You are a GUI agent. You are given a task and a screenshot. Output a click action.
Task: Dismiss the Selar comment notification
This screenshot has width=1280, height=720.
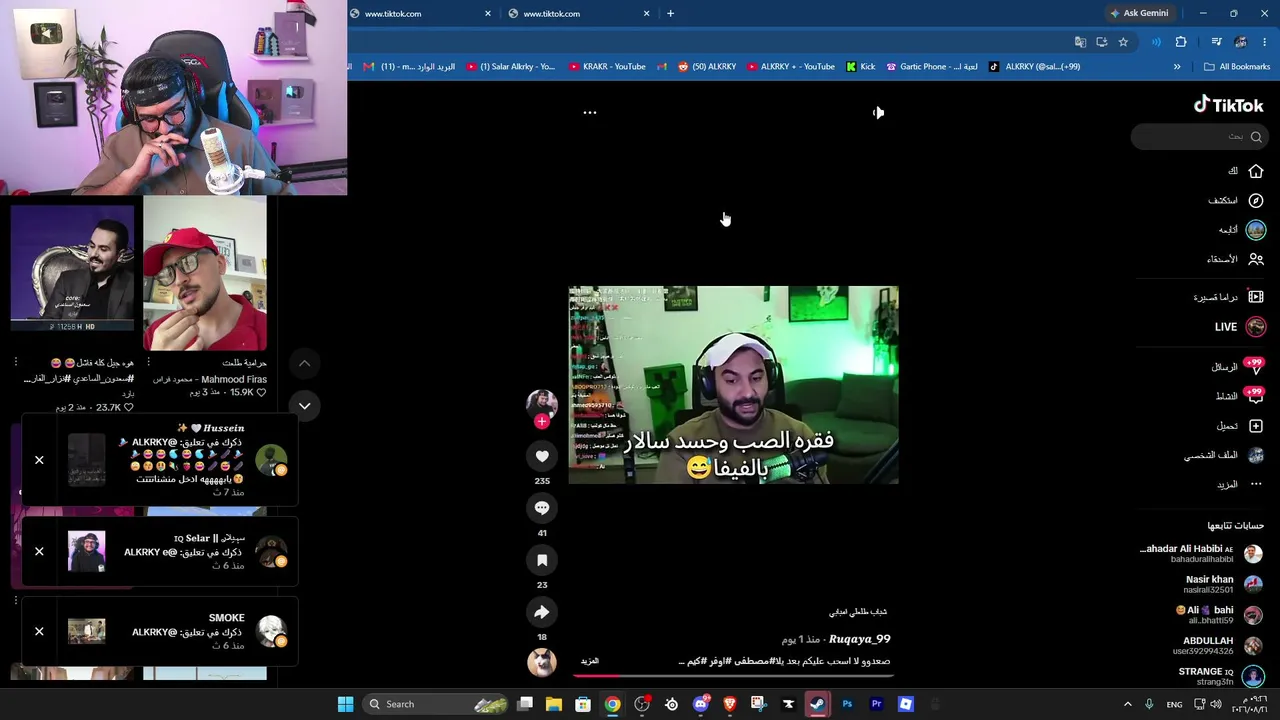tap(39, 552)
